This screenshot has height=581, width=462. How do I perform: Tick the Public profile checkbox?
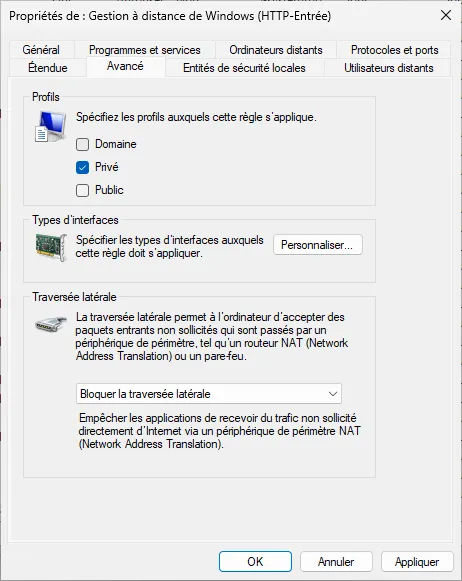[82, 190]
